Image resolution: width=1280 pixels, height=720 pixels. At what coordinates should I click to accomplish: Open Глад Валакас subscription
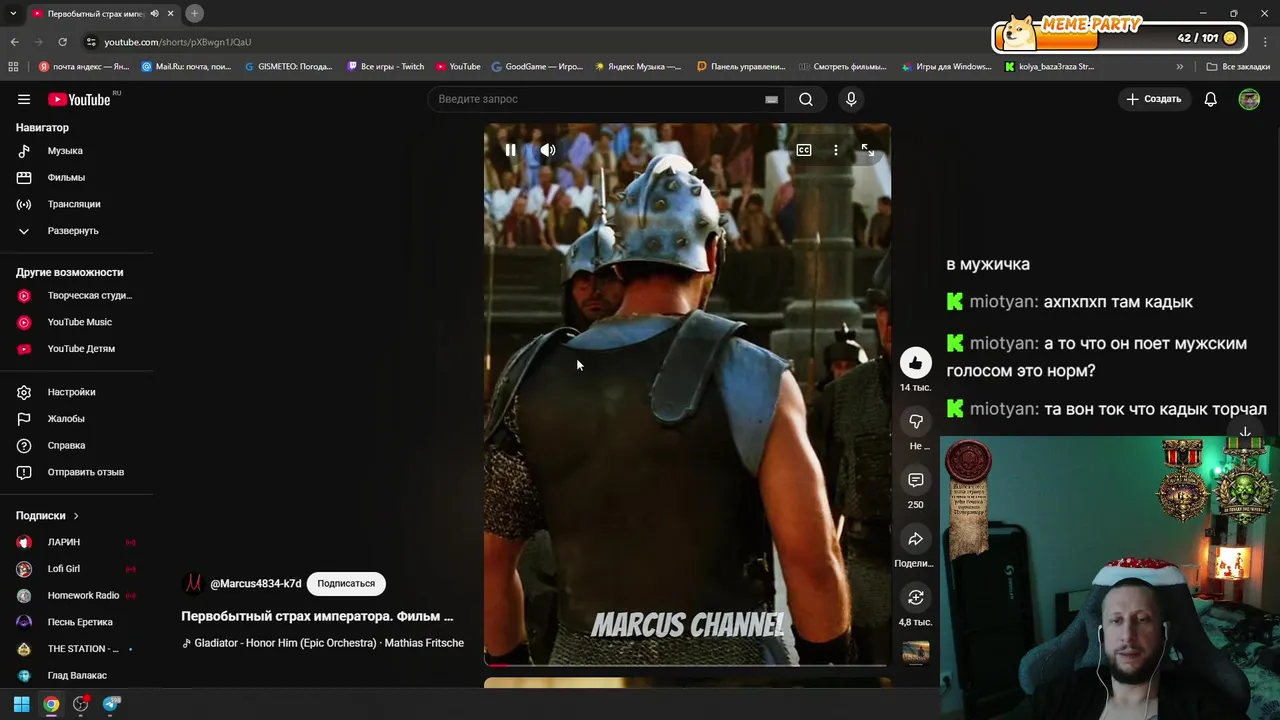tap(78, 675)
